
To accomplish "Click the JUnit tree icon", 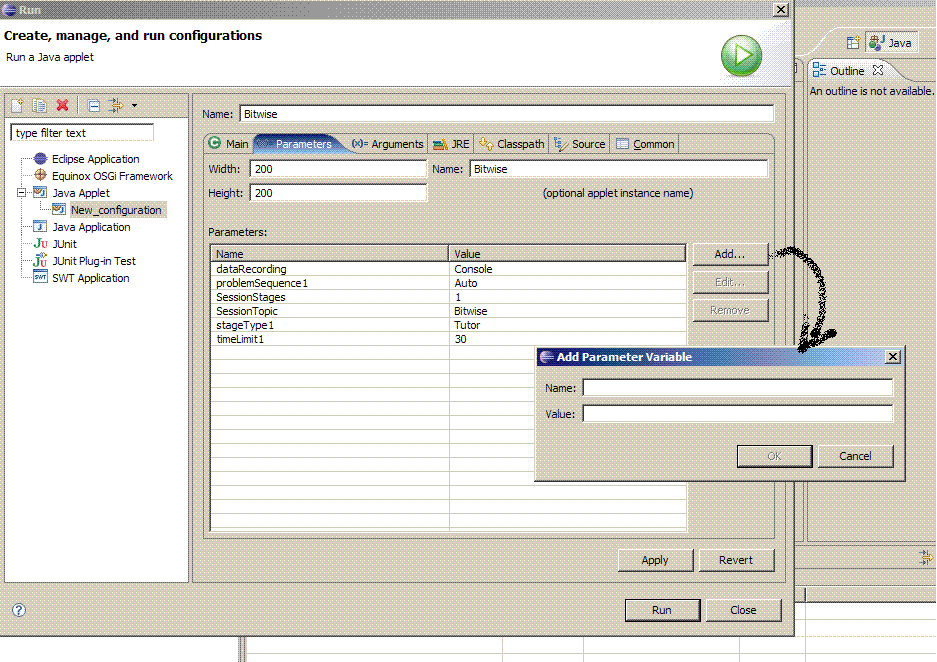I will [x=40, y=243].
